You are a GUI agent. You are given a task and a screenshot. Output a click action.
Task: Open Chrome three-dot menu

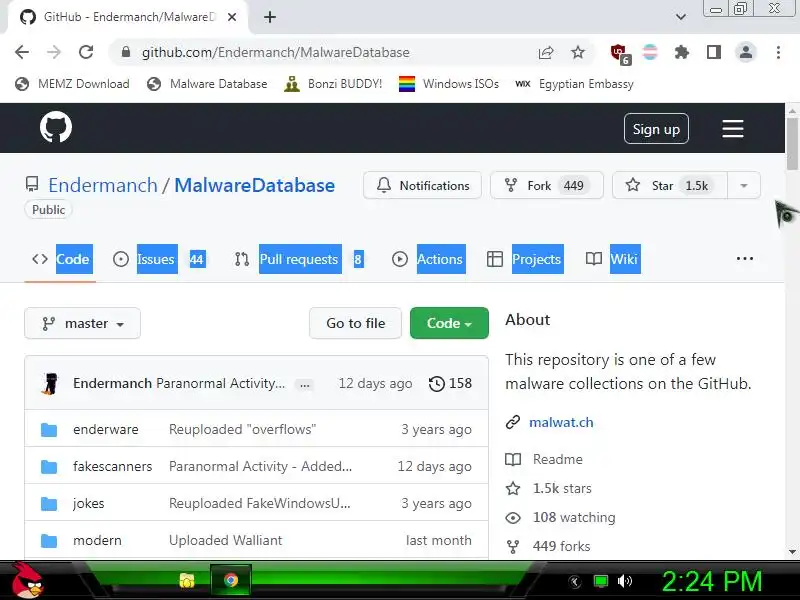pos(778,52)
